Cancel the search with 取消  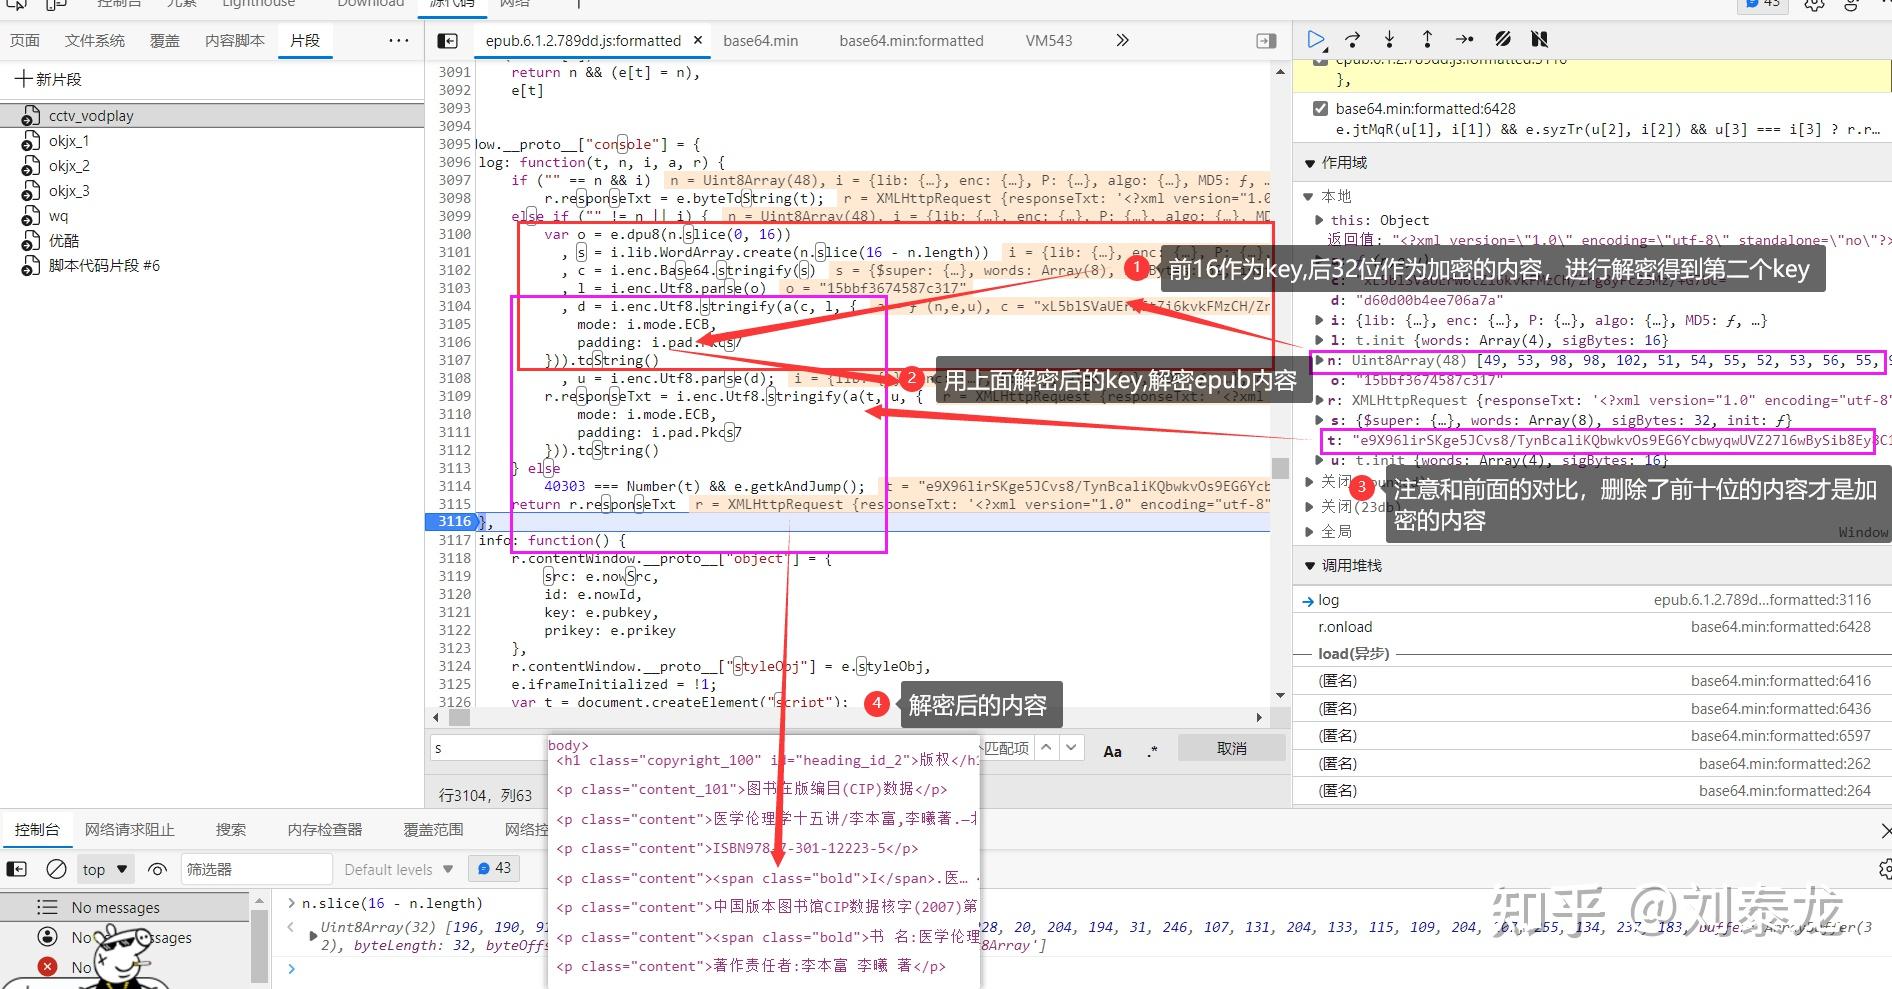pyautogui.click(x=1231, y=749)
